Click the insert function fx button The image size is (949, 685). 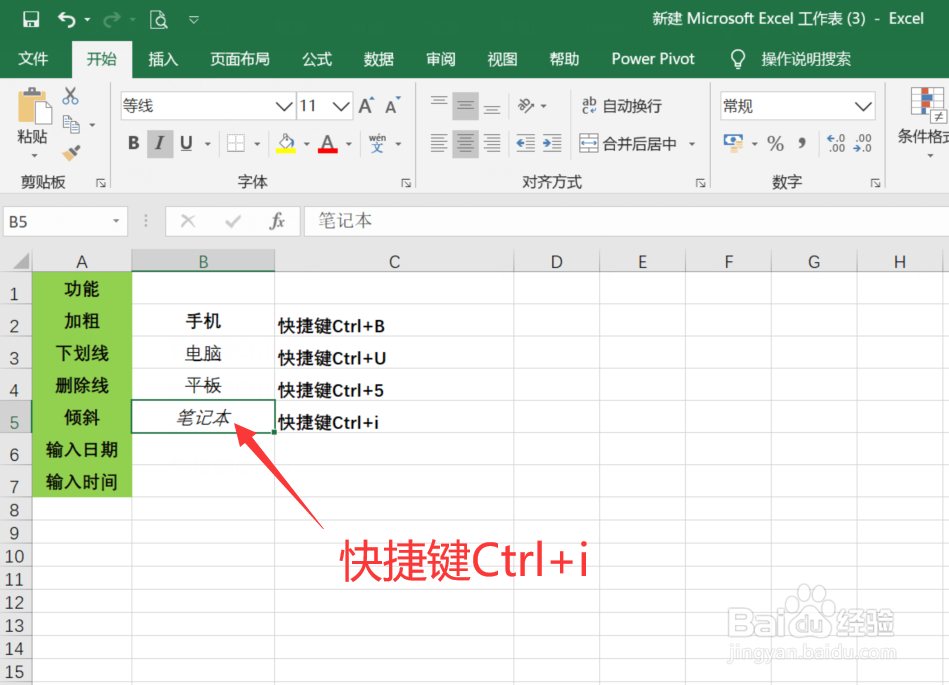(277, 221)
